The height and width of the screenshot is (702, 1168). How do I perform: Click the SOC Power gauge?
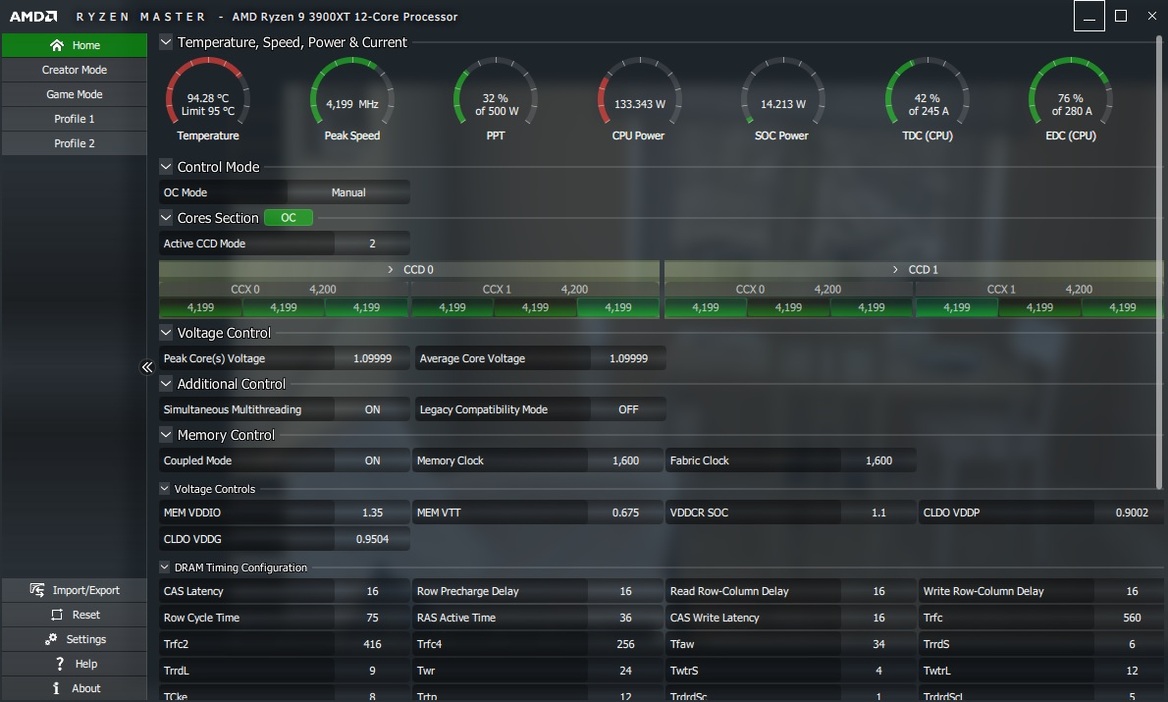point(781,99)
